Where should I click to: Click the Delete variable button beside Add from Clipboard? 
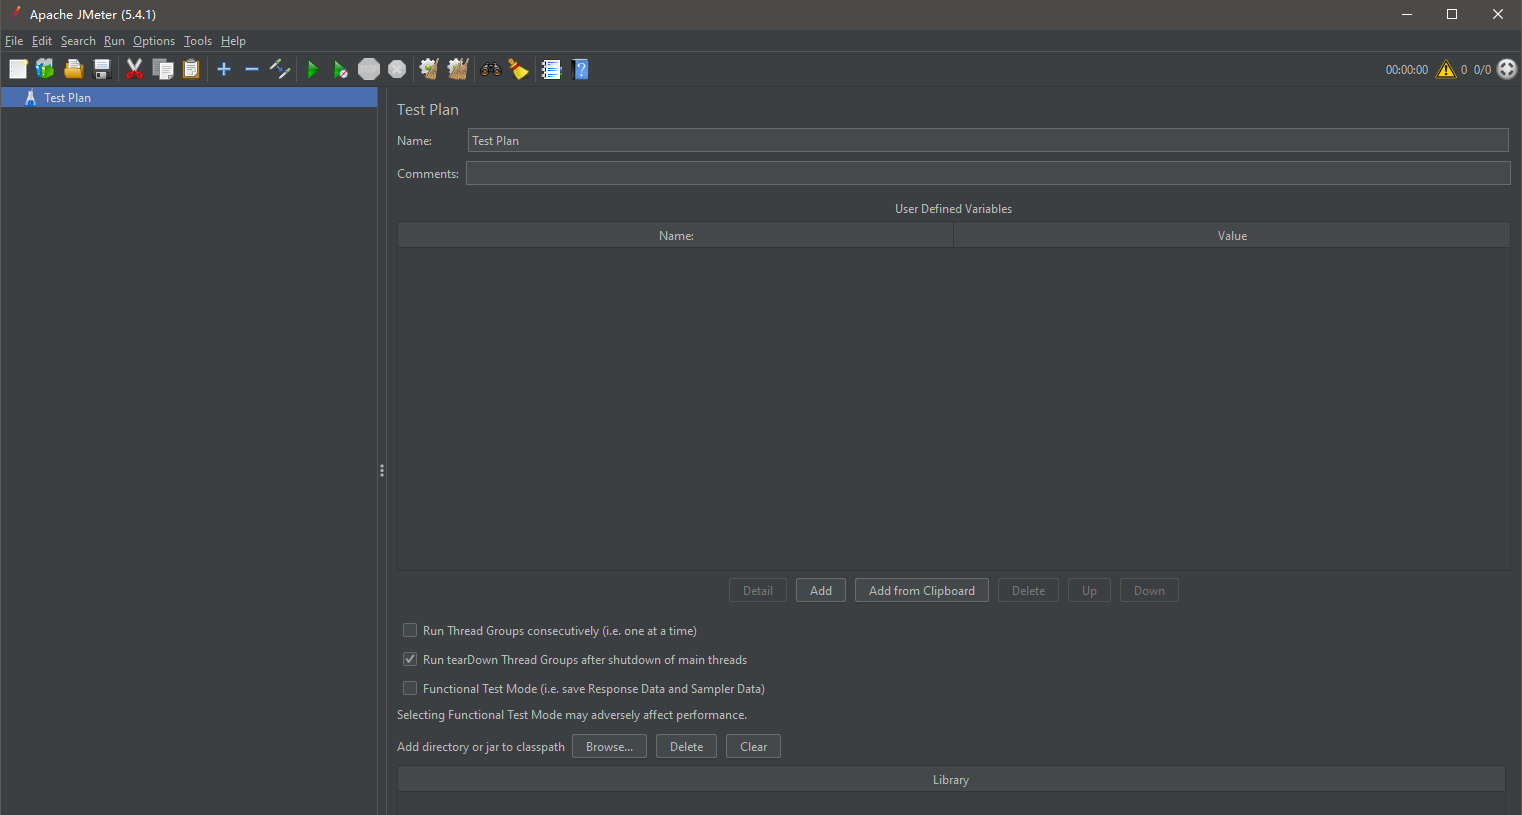click(x=1028, y=591)
